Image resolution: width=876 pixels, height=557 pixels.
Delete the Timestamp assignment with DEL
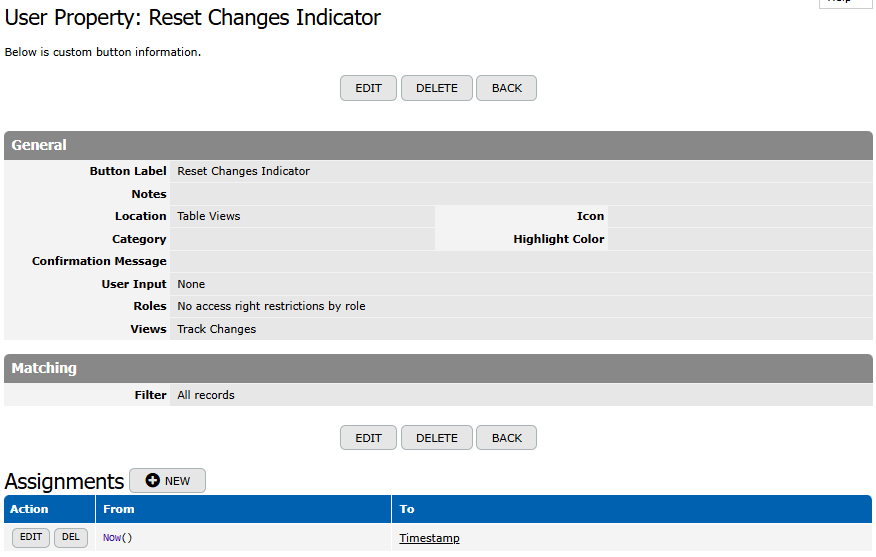click(x=70, y=537)
